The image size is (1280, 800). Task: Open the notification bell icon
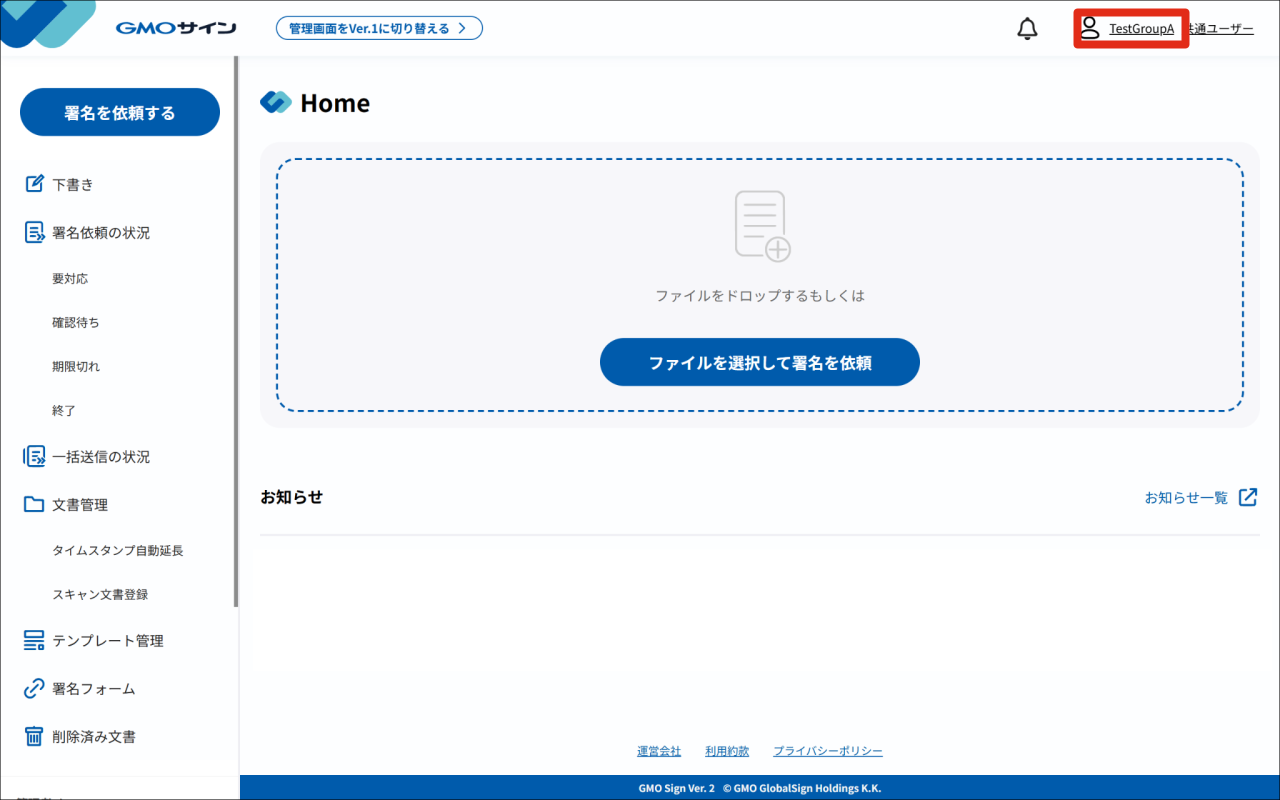[1027, 29]
